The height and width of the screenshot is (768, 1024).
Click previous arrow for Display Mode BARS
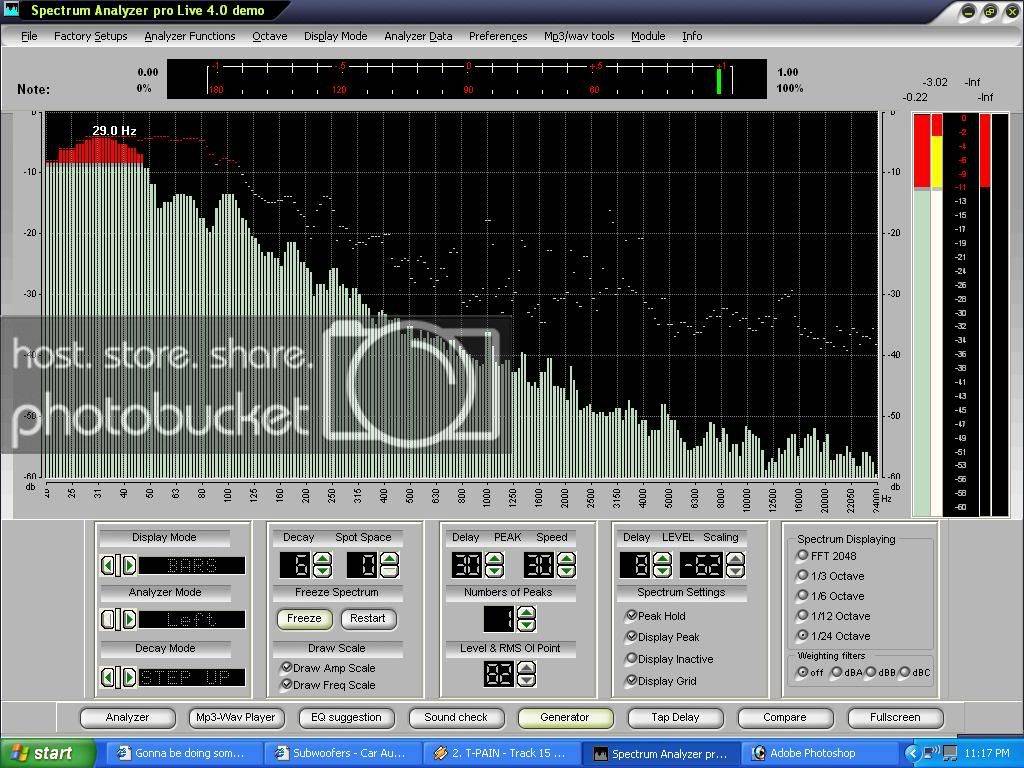pyautogui.click(x=108, y=565)
